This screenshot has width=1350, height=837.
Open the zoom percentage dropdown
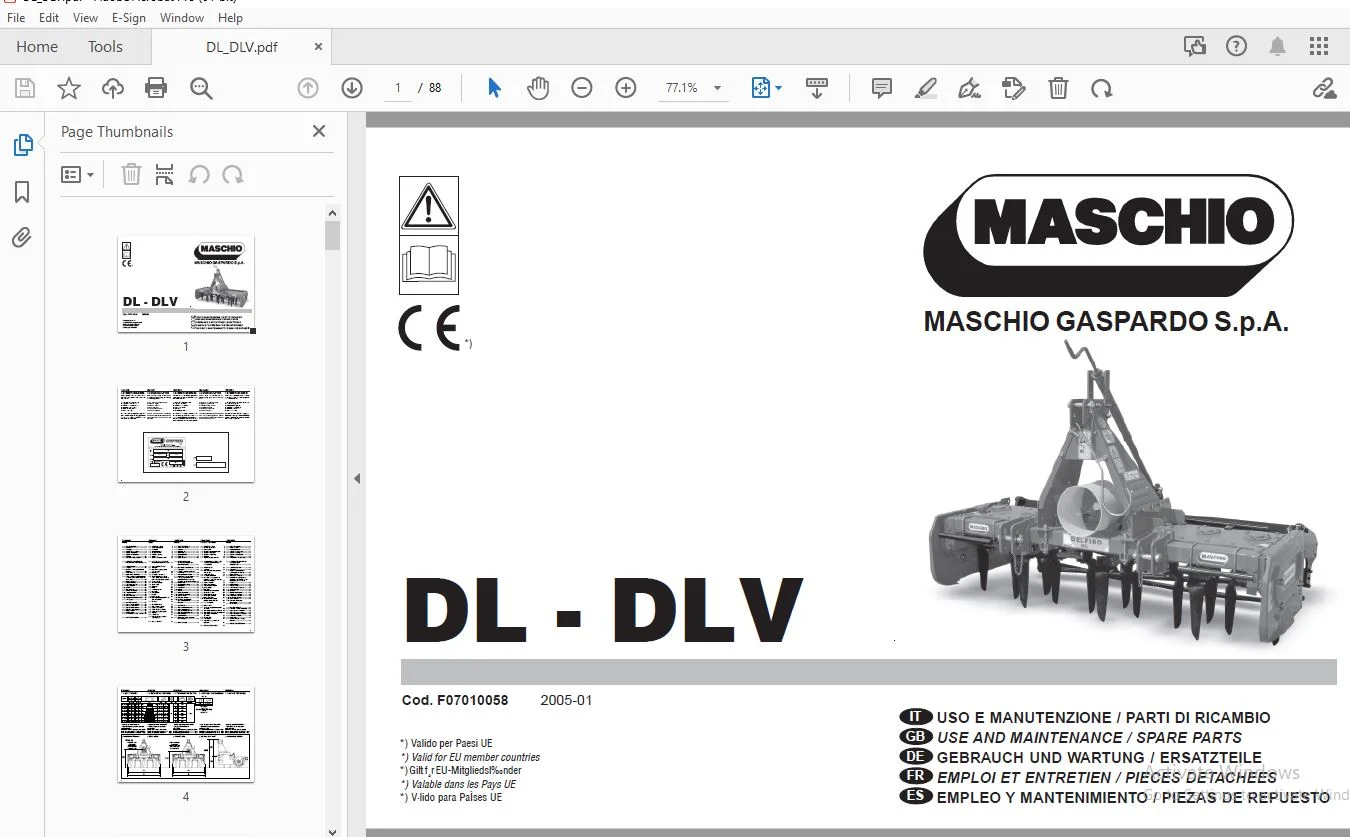tap(717, 88)
